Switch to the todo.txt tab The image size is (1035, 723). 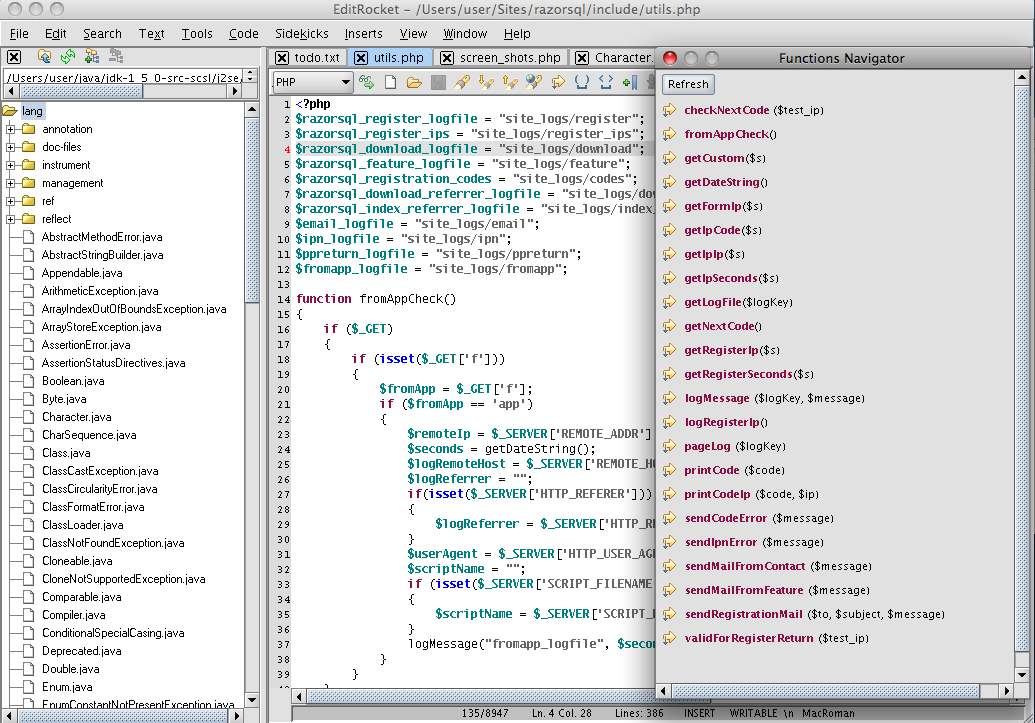click(316, 58)
